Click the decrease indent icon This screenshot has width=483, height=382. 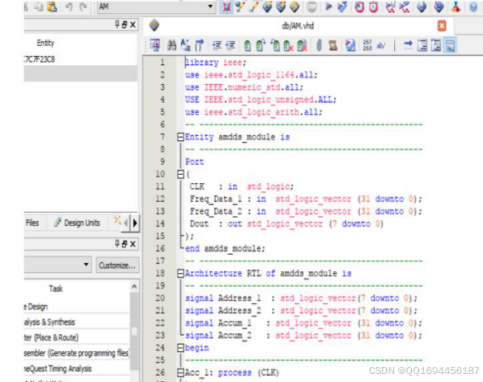pyautogui.click(x=230, y=45)
